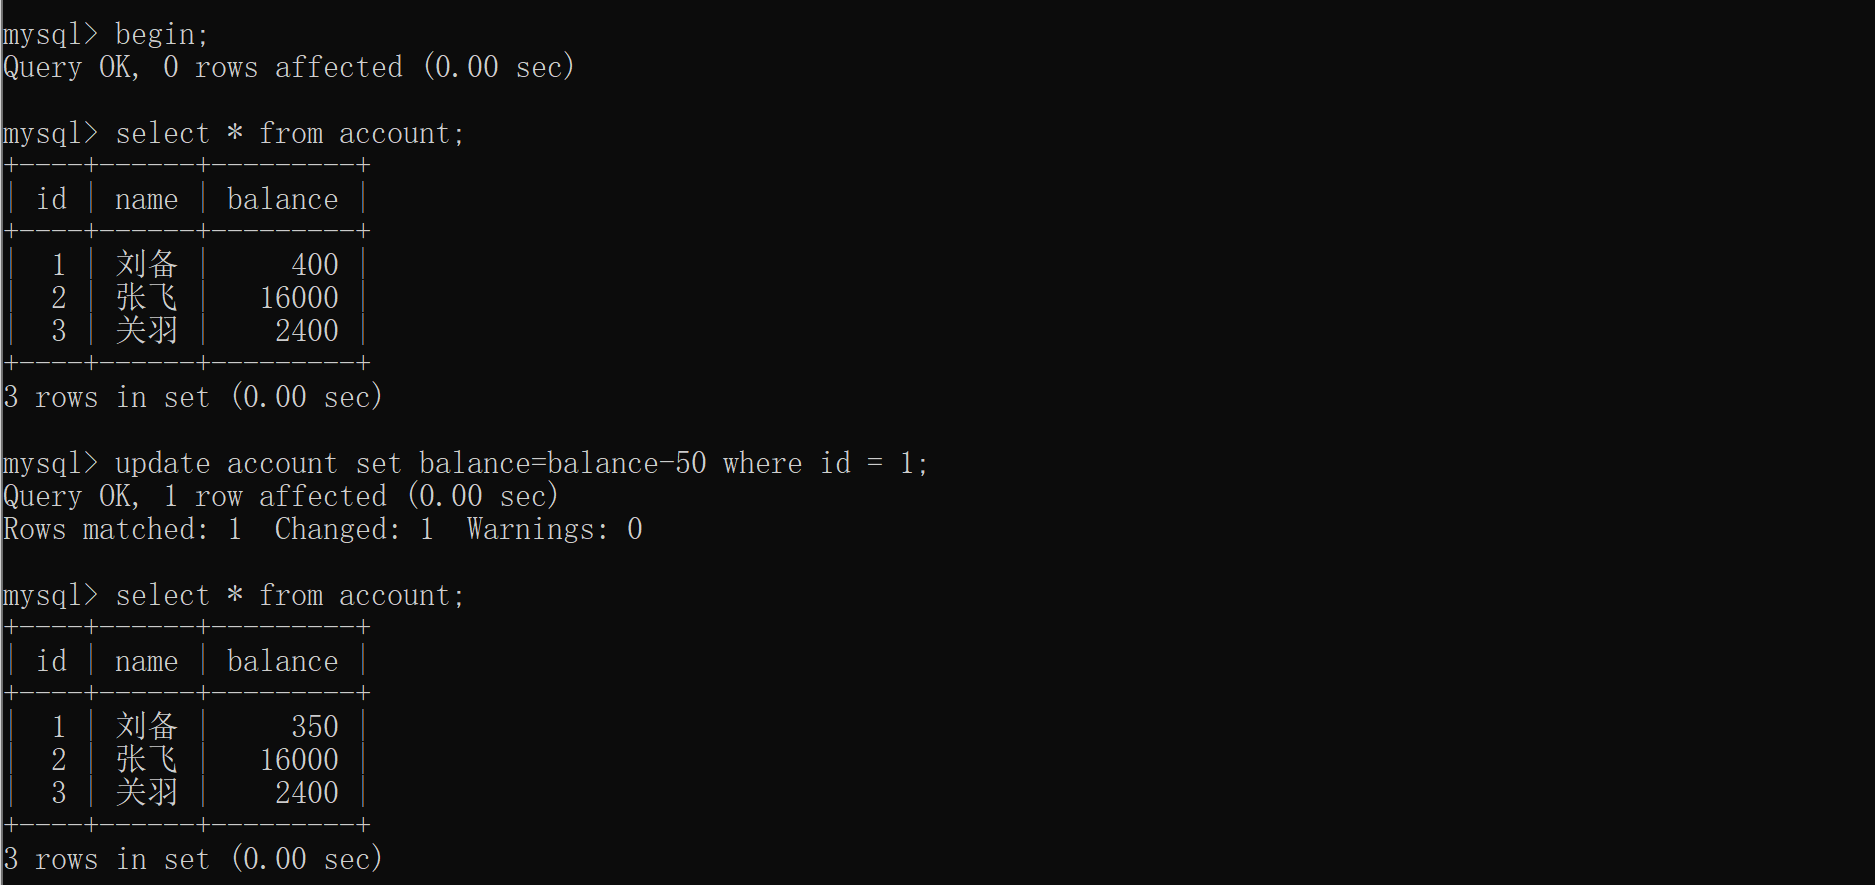Click the 'name' header in second table
This screenshot has height=885, width=1875.
point(147,662)
